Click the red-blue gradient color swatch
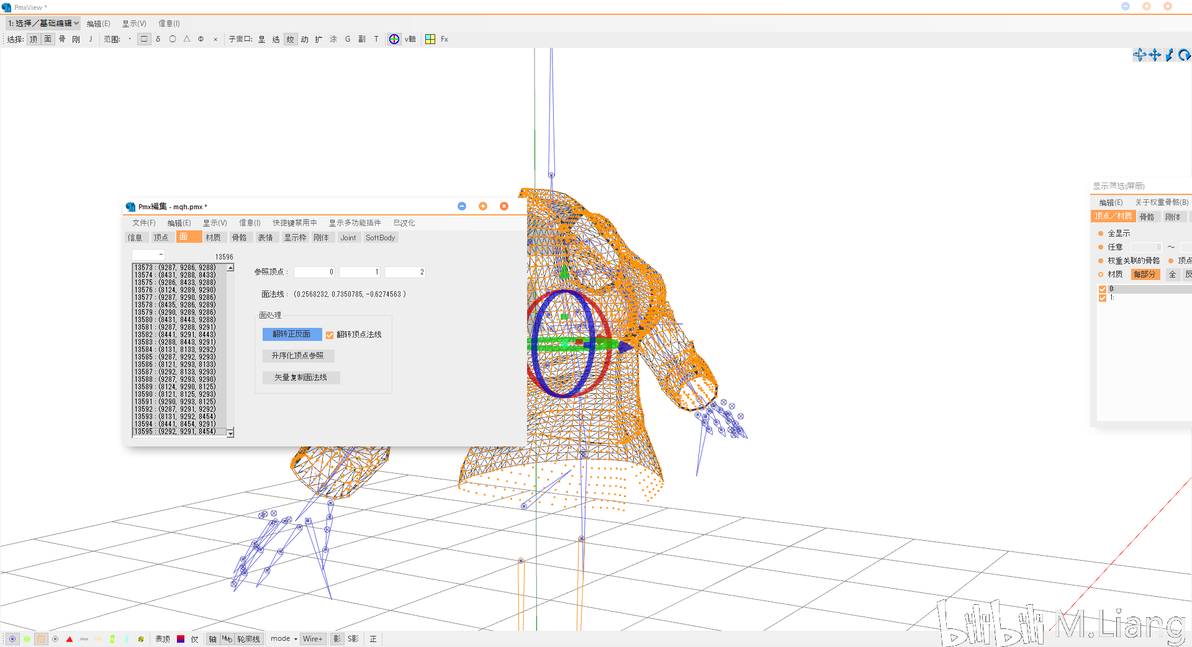1192x647 pixels. pos(181,639)
